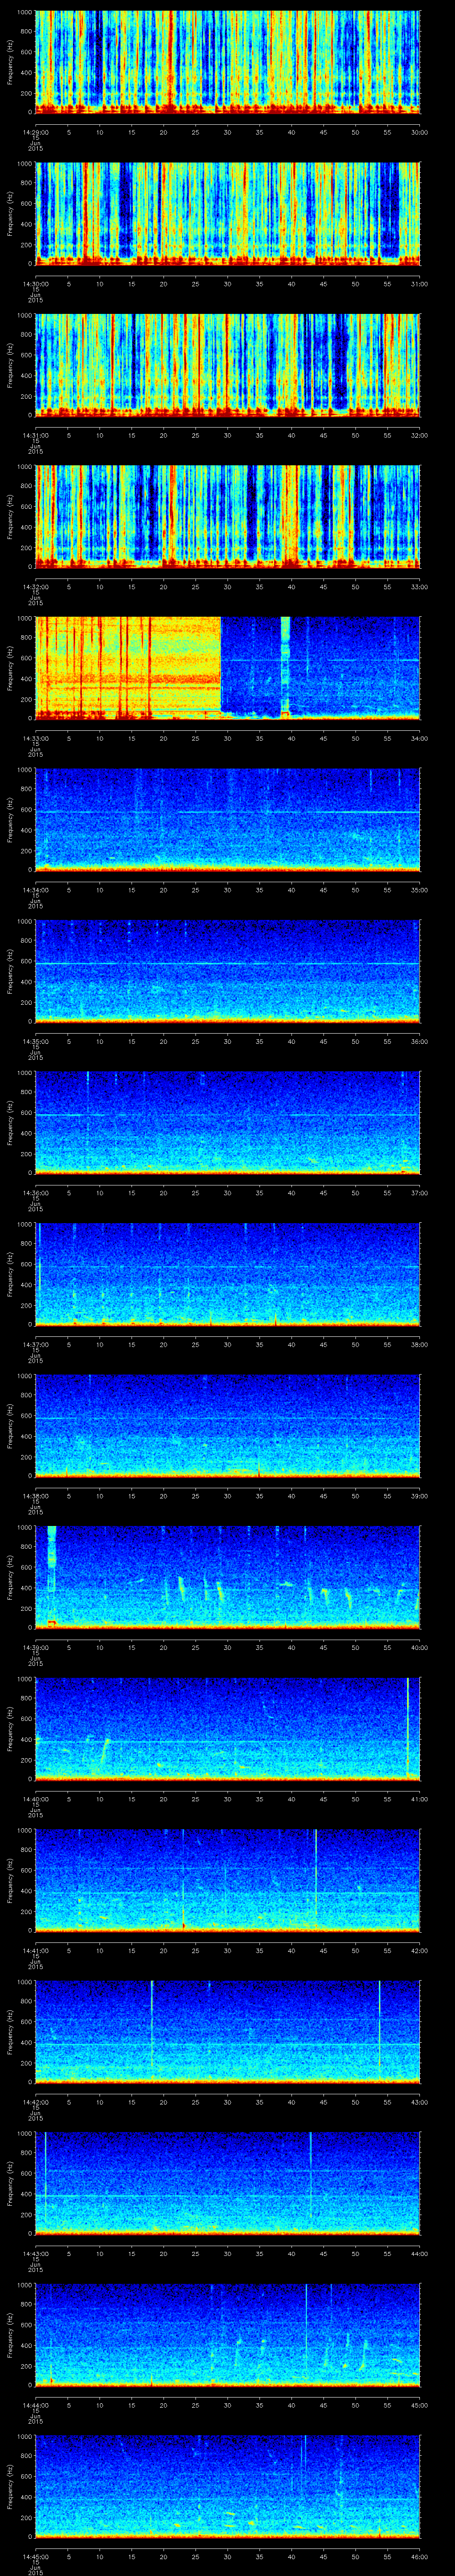Click the 14:36:00 start time label
This screenshot has height=2576, width=455.
35,1193
